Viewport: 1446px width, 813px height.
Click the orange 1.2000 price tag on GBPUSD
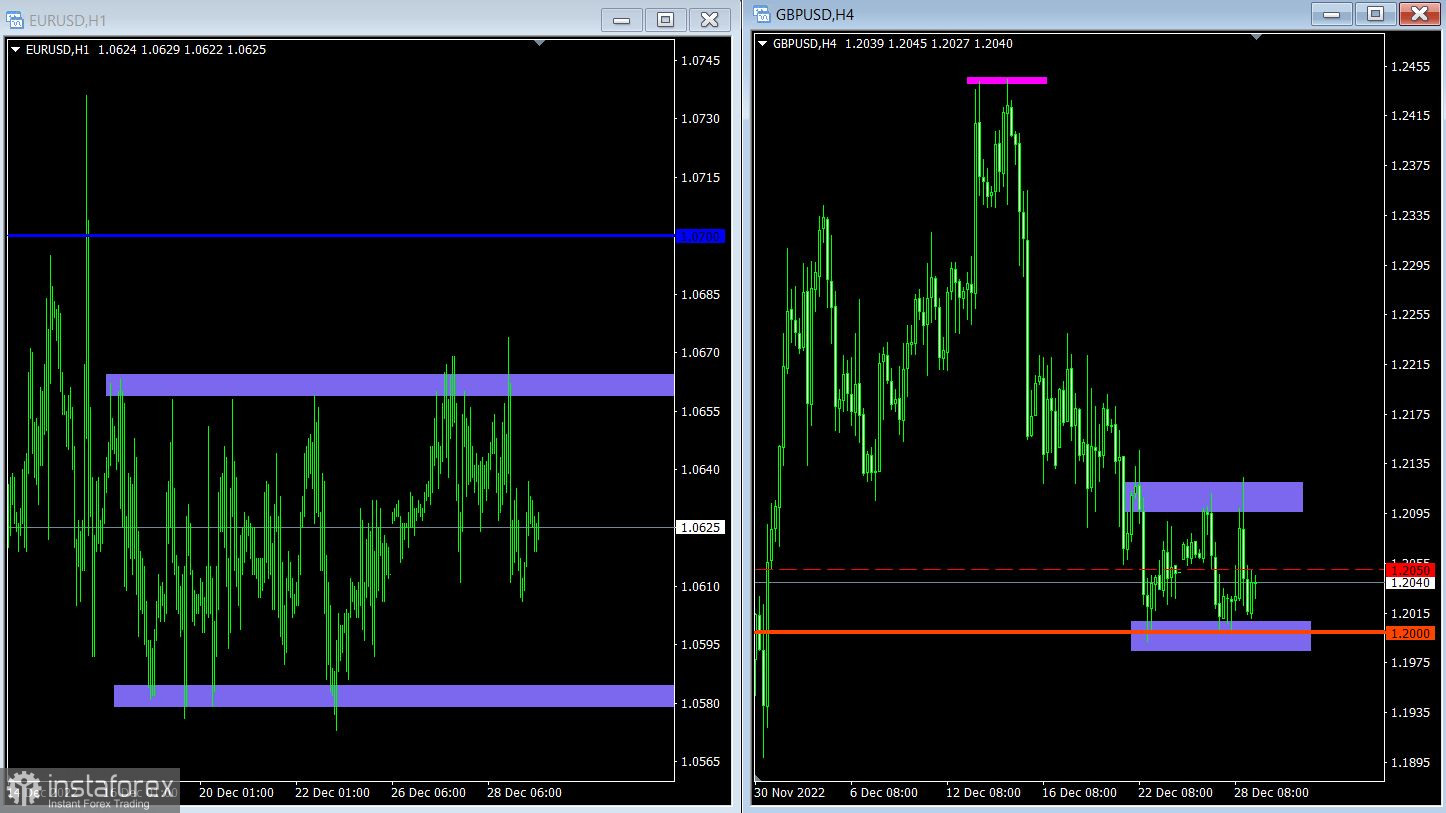1410,633
